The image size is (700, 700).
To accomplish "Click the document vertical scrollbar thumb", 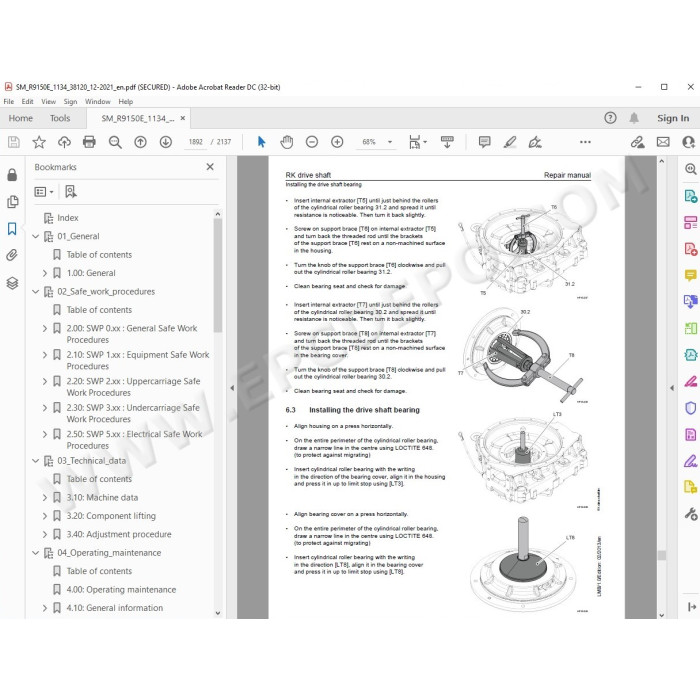I will [x=662, y=555].
